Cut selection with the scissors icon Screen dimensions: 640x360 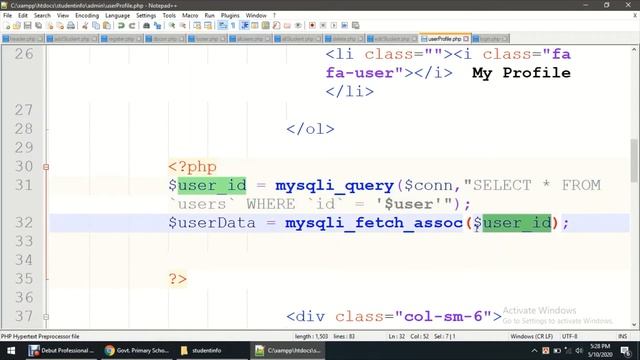pyautogui.click(x=85, y=26)
